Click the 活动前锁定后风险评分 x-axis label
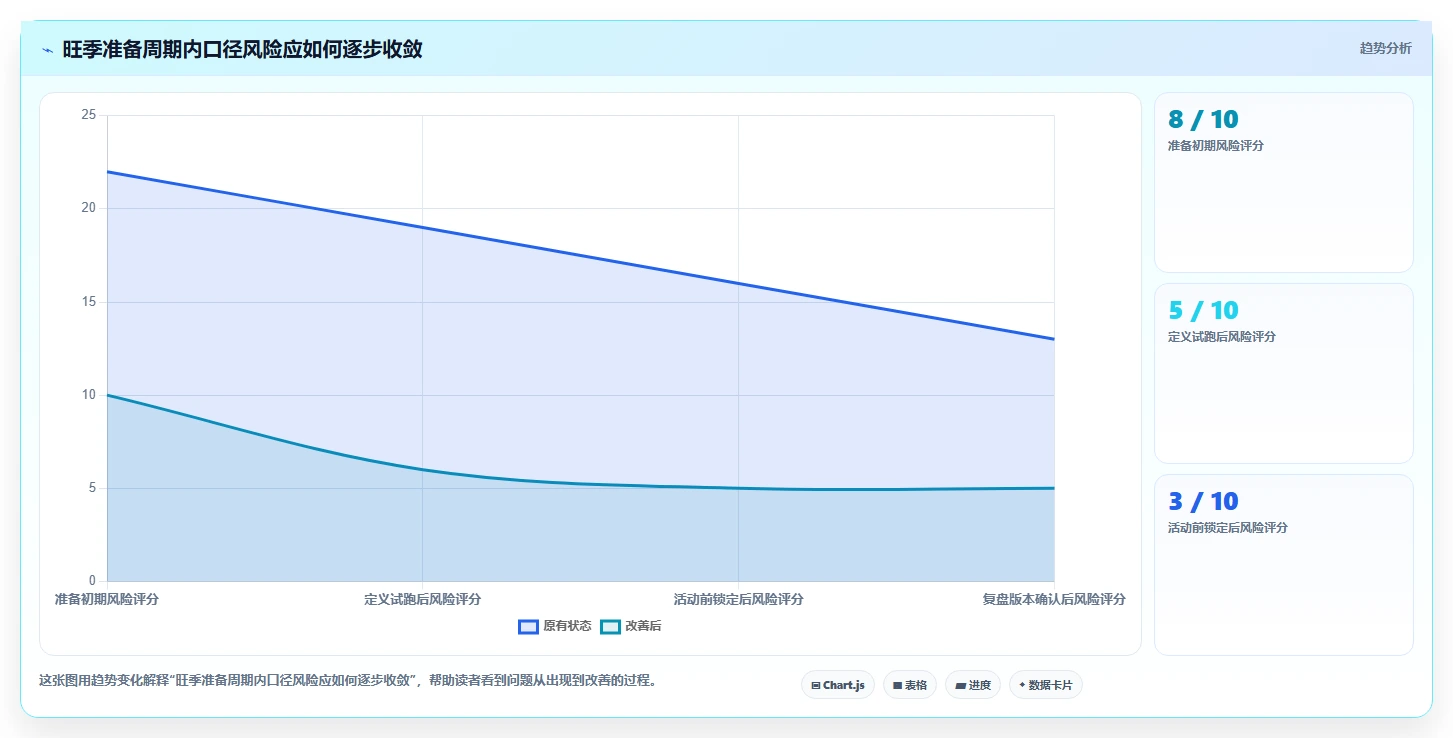Screen dimensions: 1453x738 point(738,599)
